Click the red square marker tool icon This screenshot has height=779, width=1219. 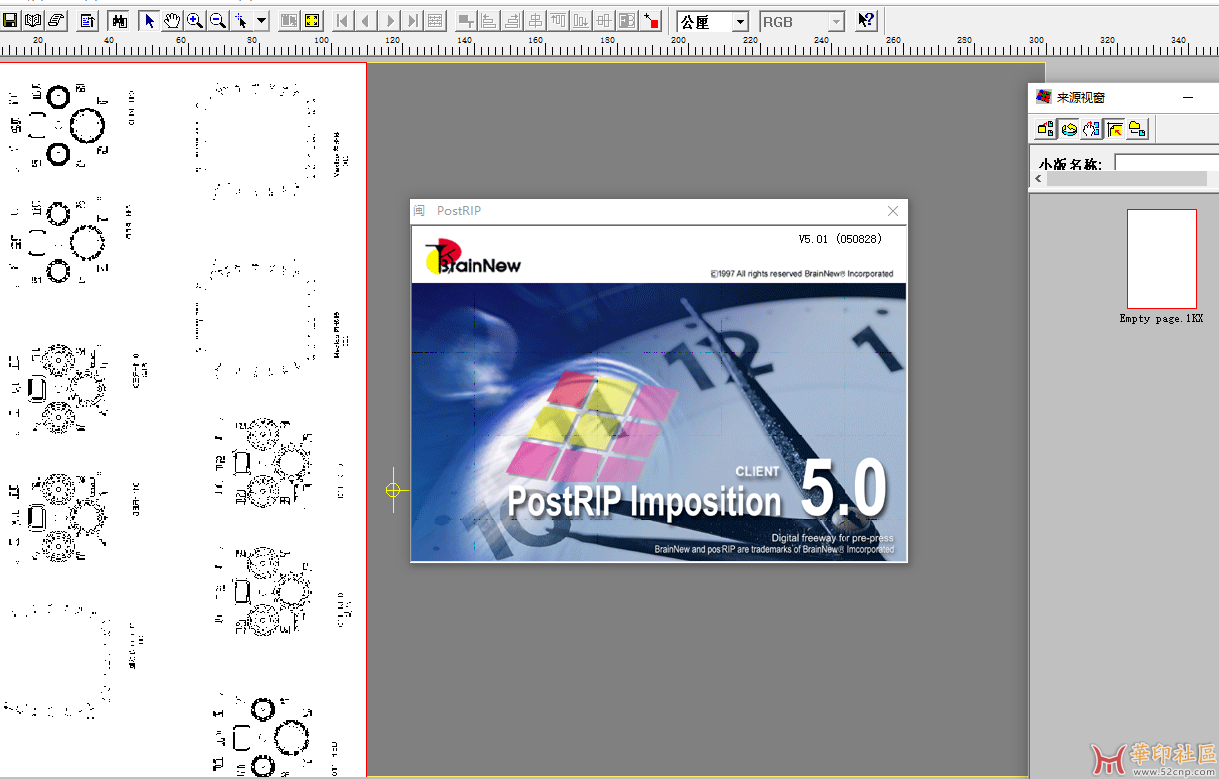(651, 20)
